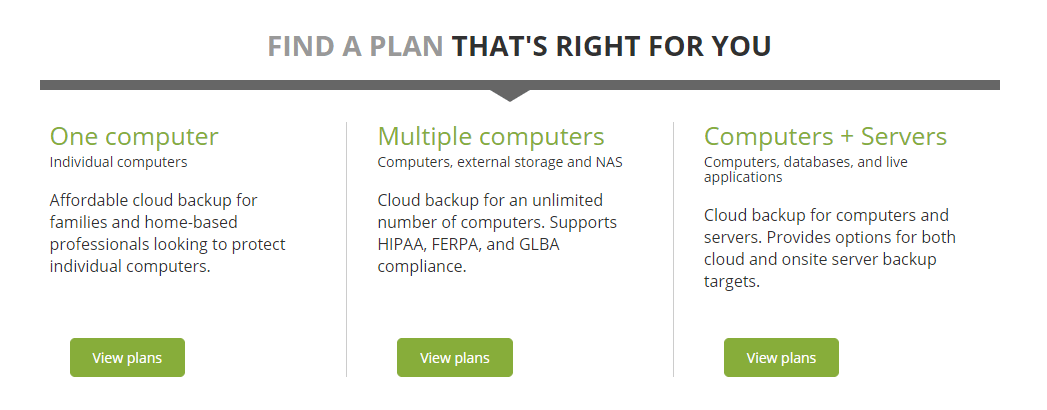The image size is (1047, 410).
Task: Click the One computer heading
Action: pos(134,136)
